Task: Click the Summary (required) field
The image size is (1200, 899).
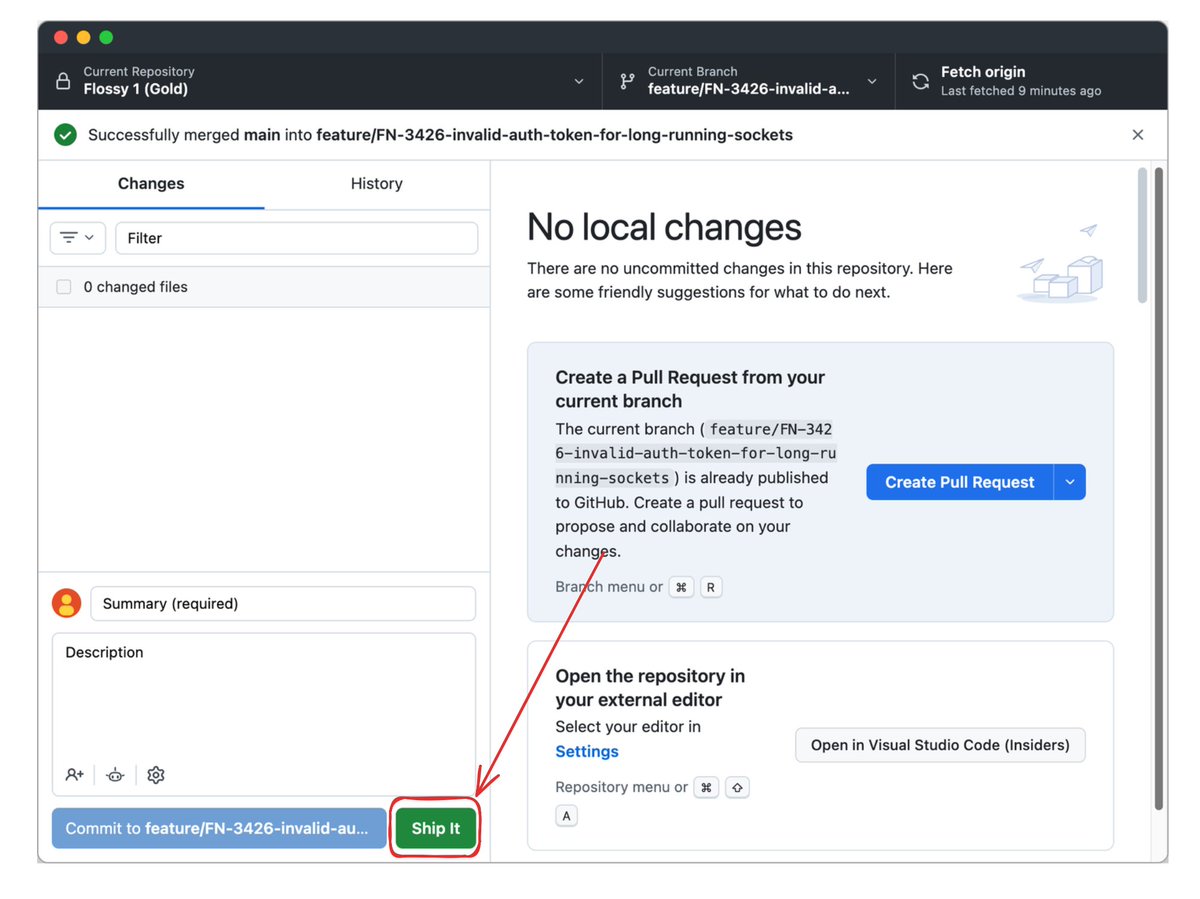Action: coord(283,604)
